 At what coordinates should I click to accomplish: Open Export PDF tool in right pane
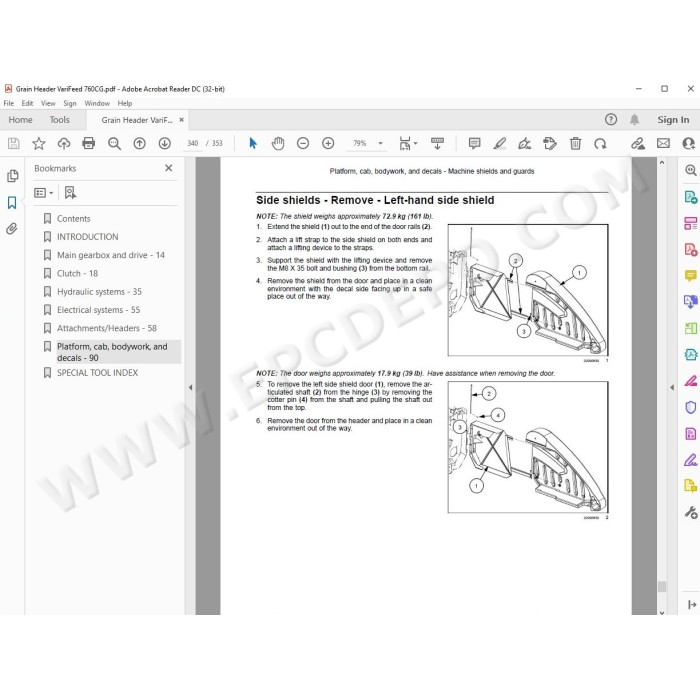(690, 197)
